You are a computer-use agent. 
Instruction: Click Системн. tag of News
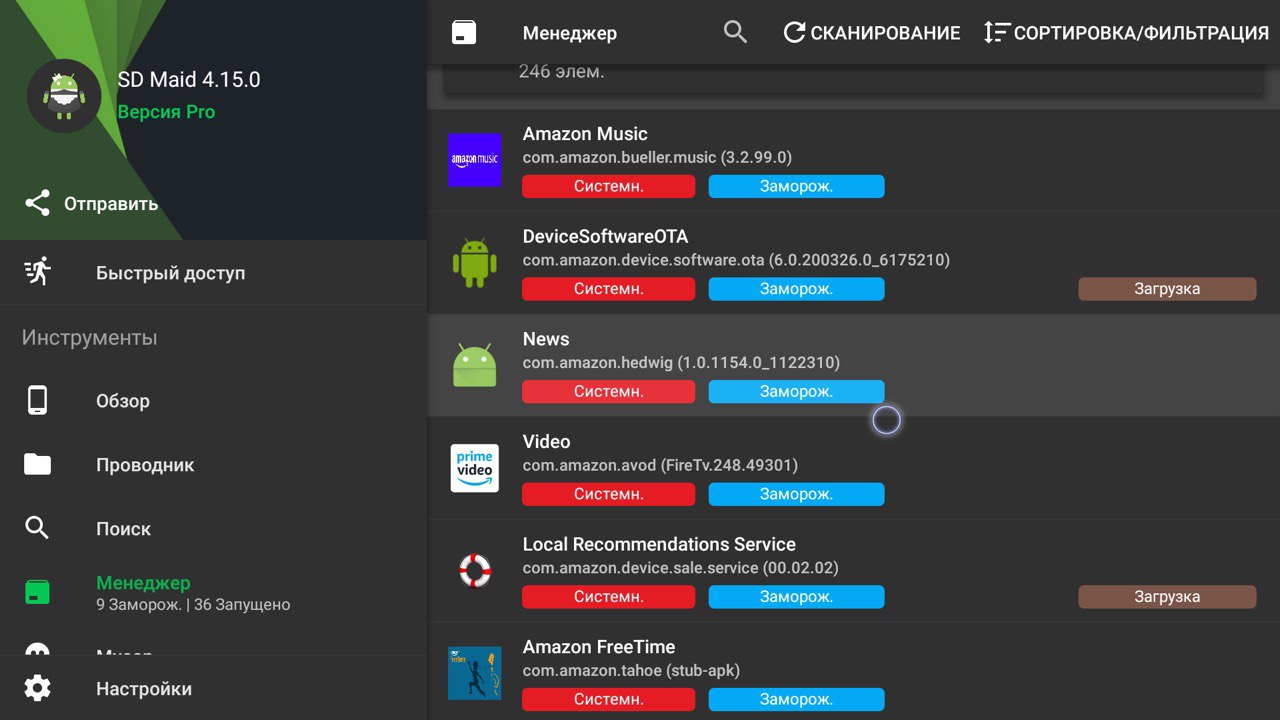tap(608, 391)
